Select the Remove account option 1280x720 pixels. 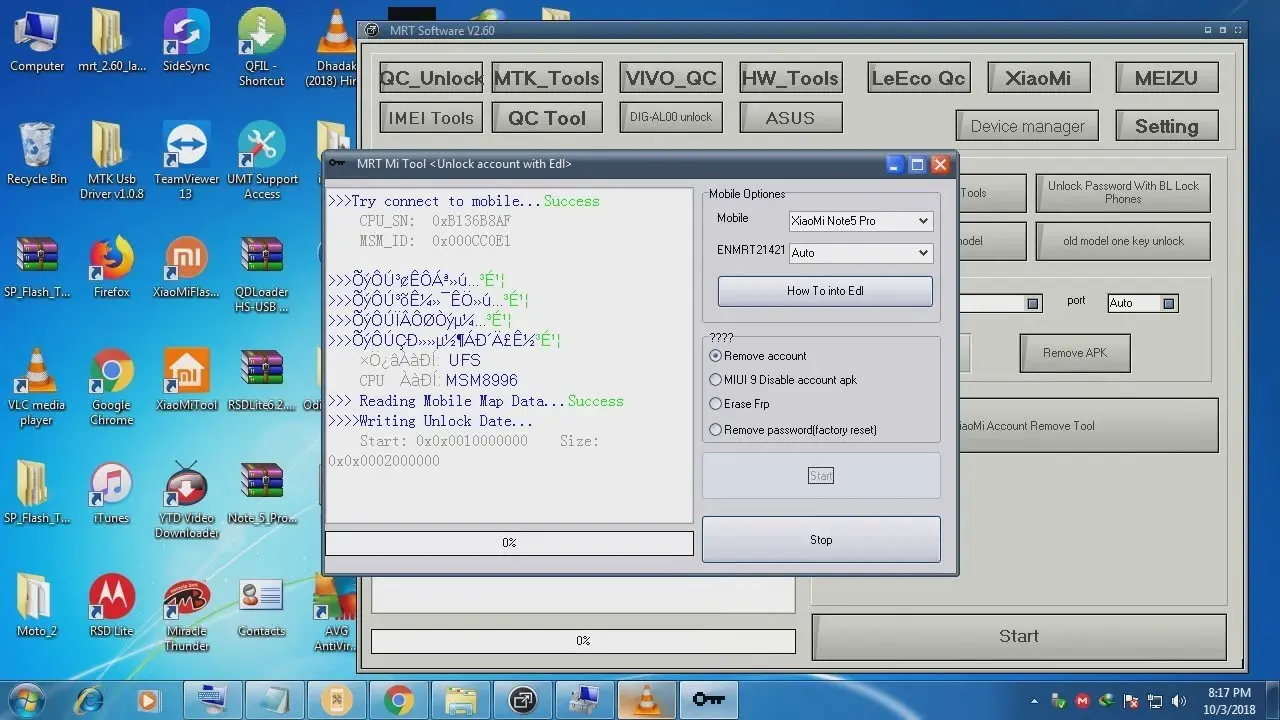pos(757,356)
